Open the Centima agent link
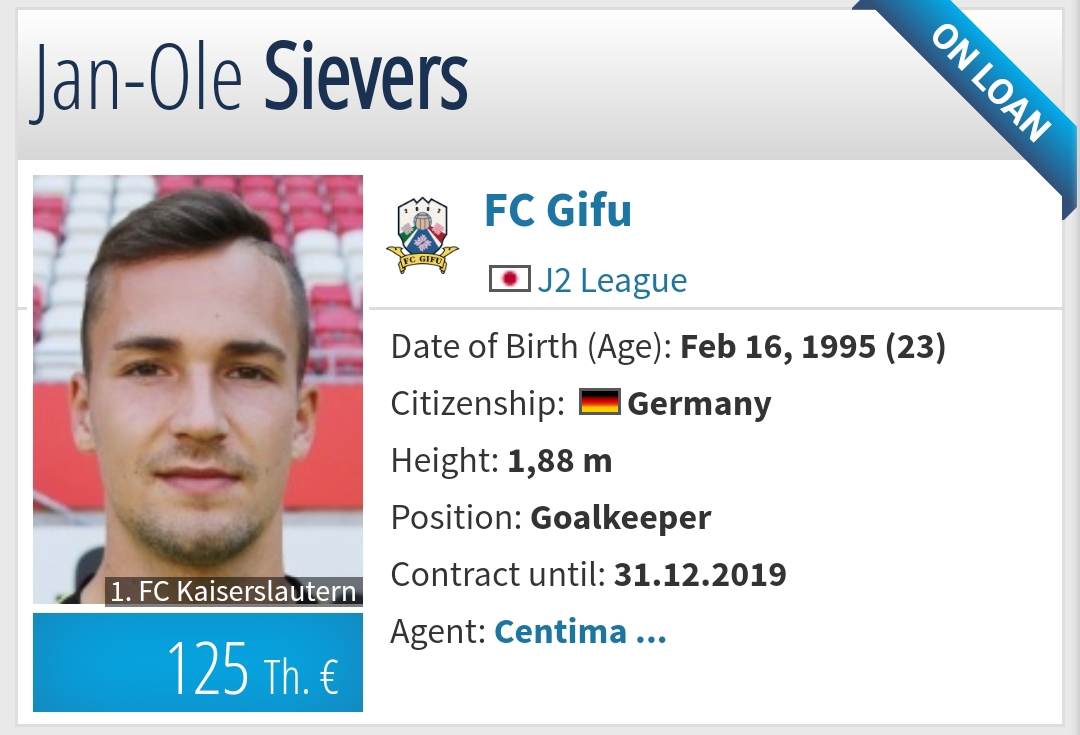Screen dimensions: 1080x735 [x=580, y=631]
